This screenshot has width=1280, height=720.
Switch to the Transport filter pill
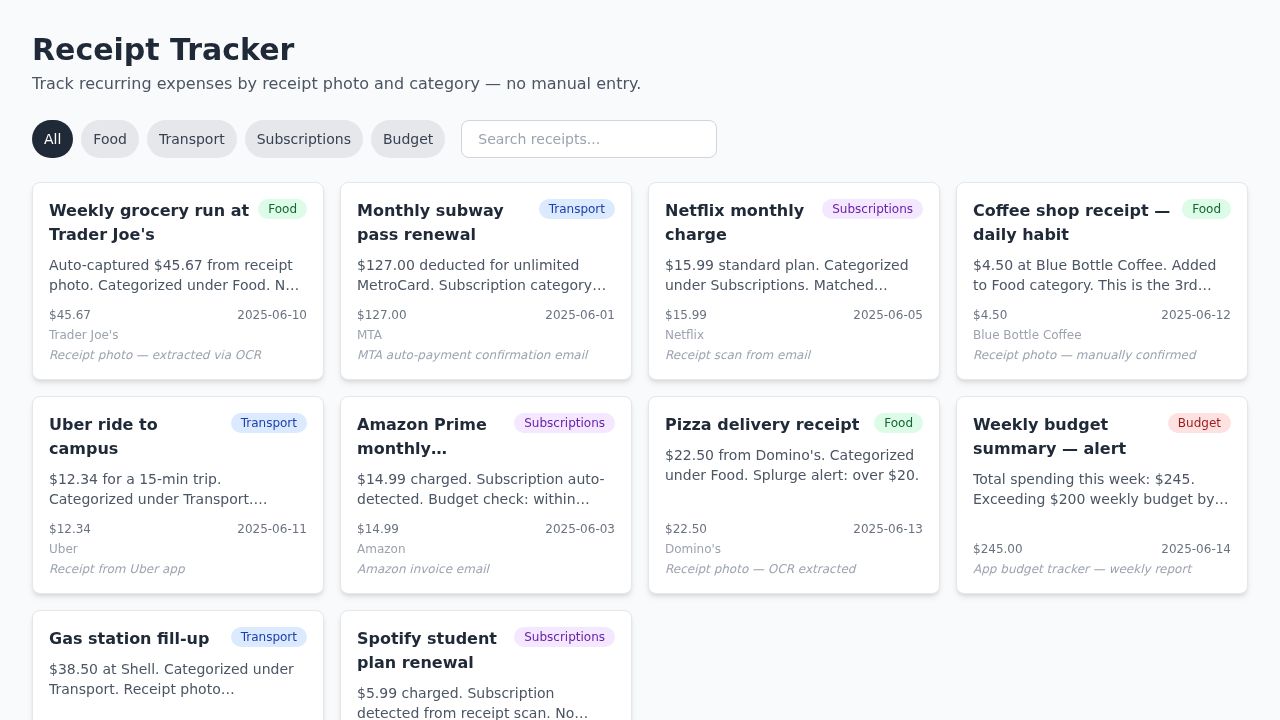pyautogui.click(x=192, y=139)
